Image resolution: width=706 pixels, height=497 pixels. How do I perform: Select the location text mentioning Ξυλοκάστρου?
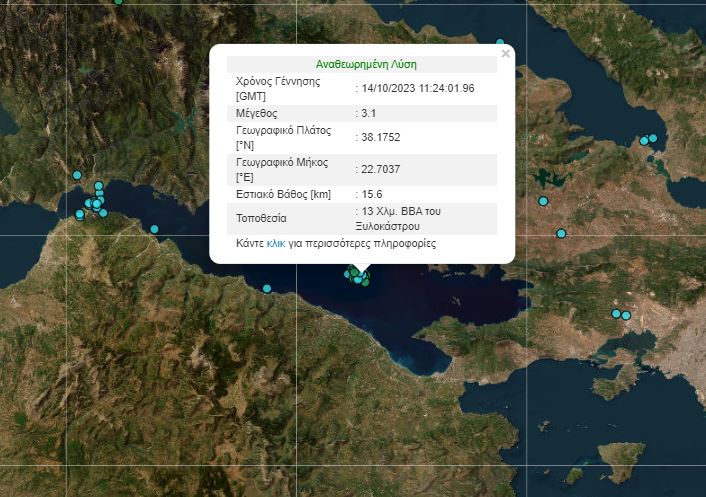click(396, 219)
